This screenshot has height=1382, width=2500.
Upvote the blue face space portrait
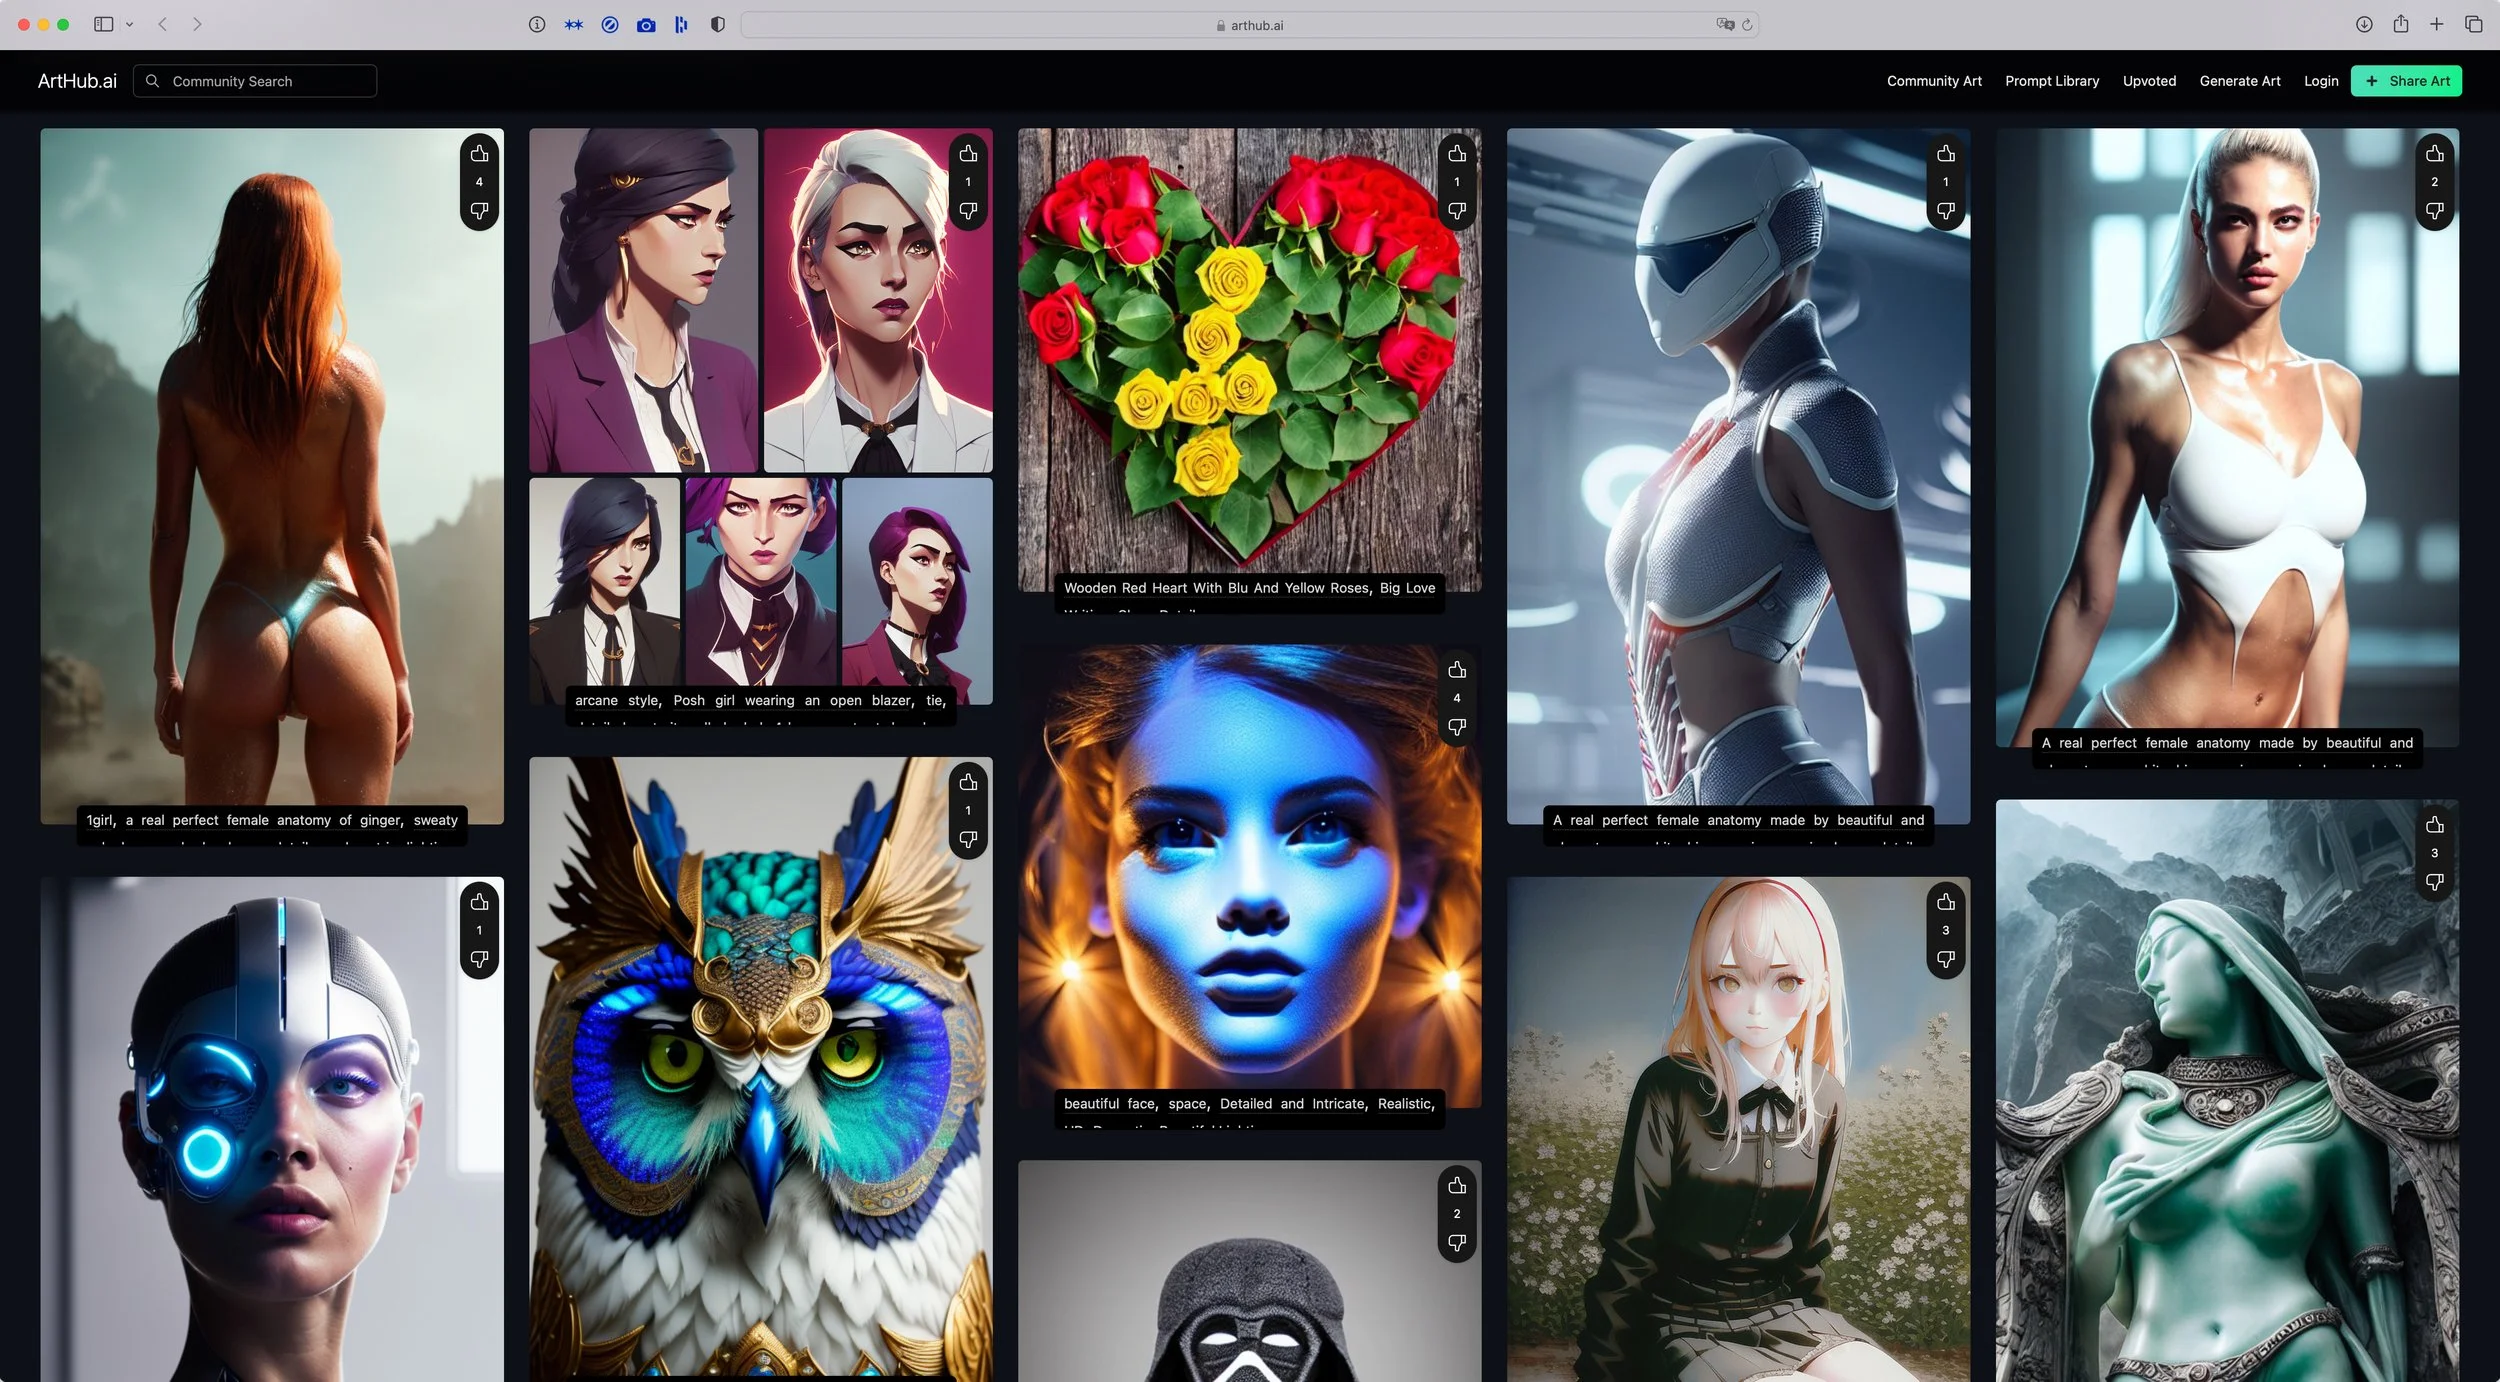(1457, 670)
